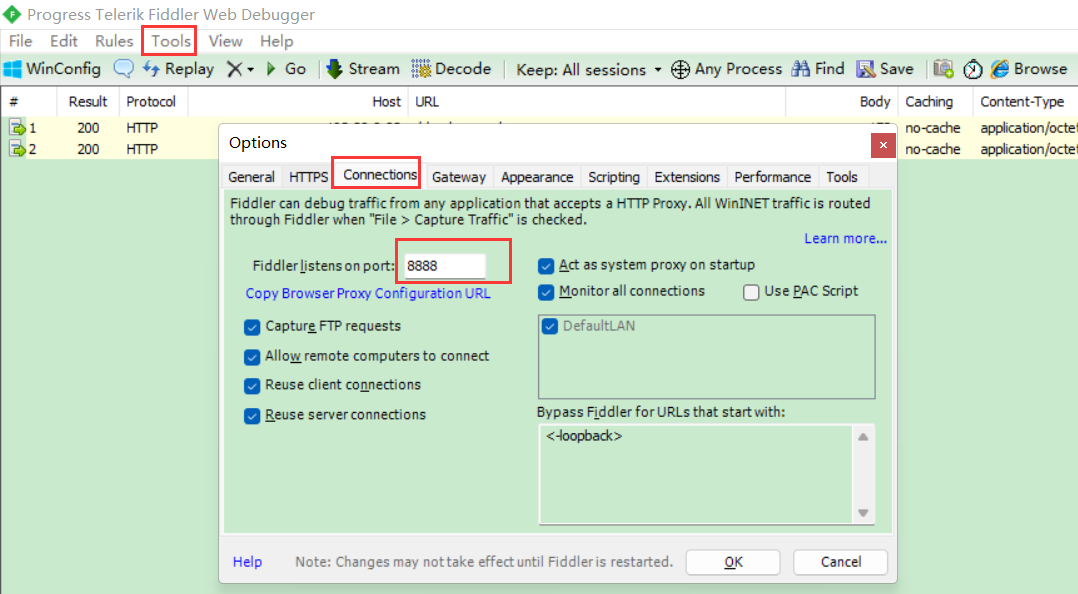The height and width of the screenshot is (594, 1078).
Task: Switch to the Scripting tab
Action: pyautogui.click(x=613, y=177)
